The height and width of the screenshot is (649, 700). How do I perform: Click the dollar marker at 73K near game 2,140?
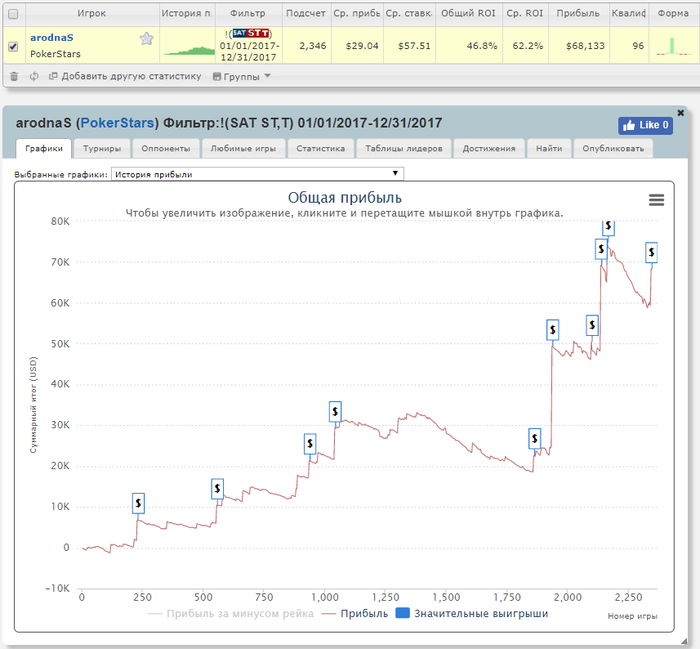point(601,249)
